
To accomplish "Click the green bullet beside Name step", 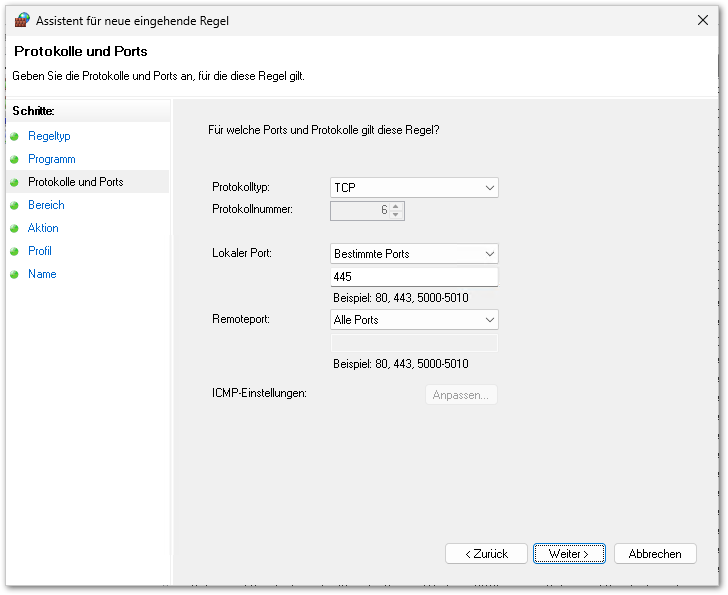I will 14,274.
